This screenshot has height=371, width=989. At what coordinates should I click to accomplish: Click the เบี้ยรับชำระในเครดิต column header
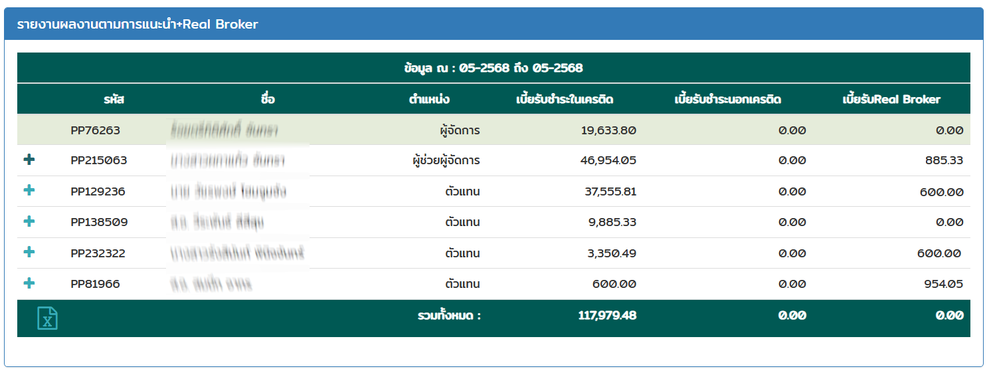click(565, 100)
